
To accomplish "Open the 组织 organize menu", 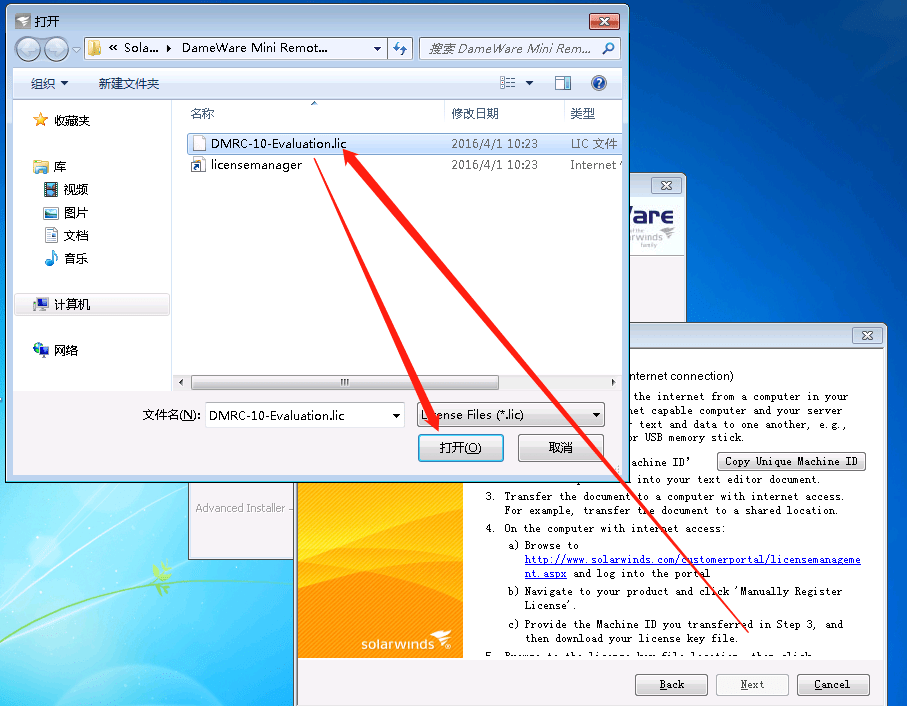I will (x=49, y=83).
